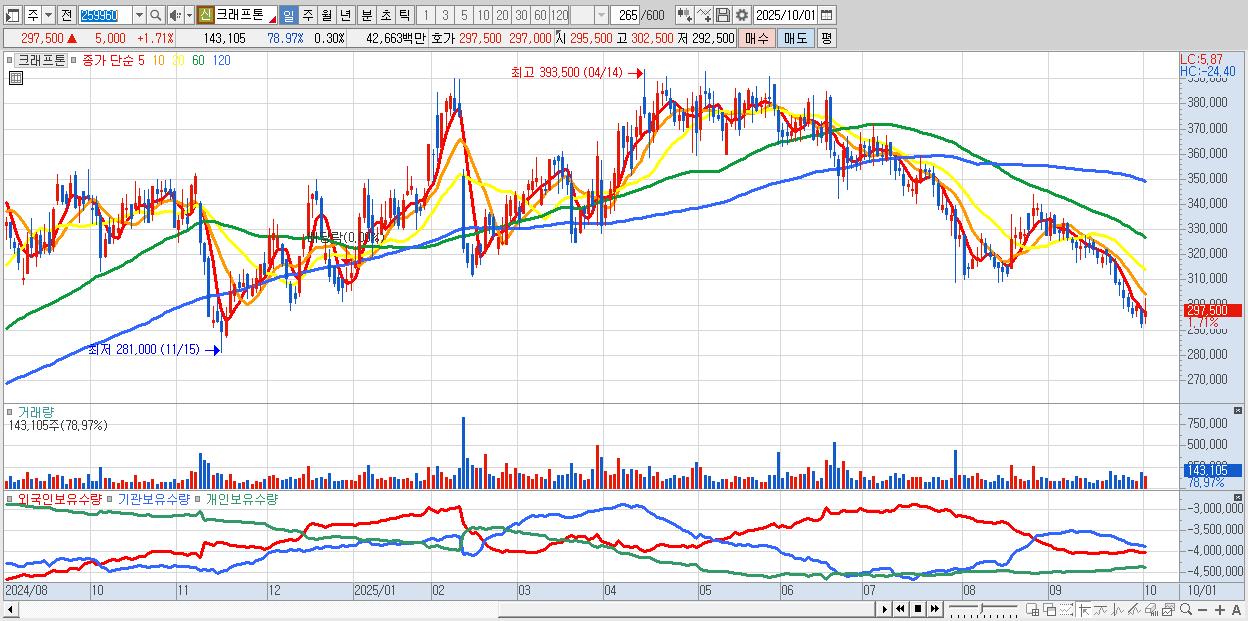Click the overlapping windows icon in bottom toolbar

point(1050,610)
